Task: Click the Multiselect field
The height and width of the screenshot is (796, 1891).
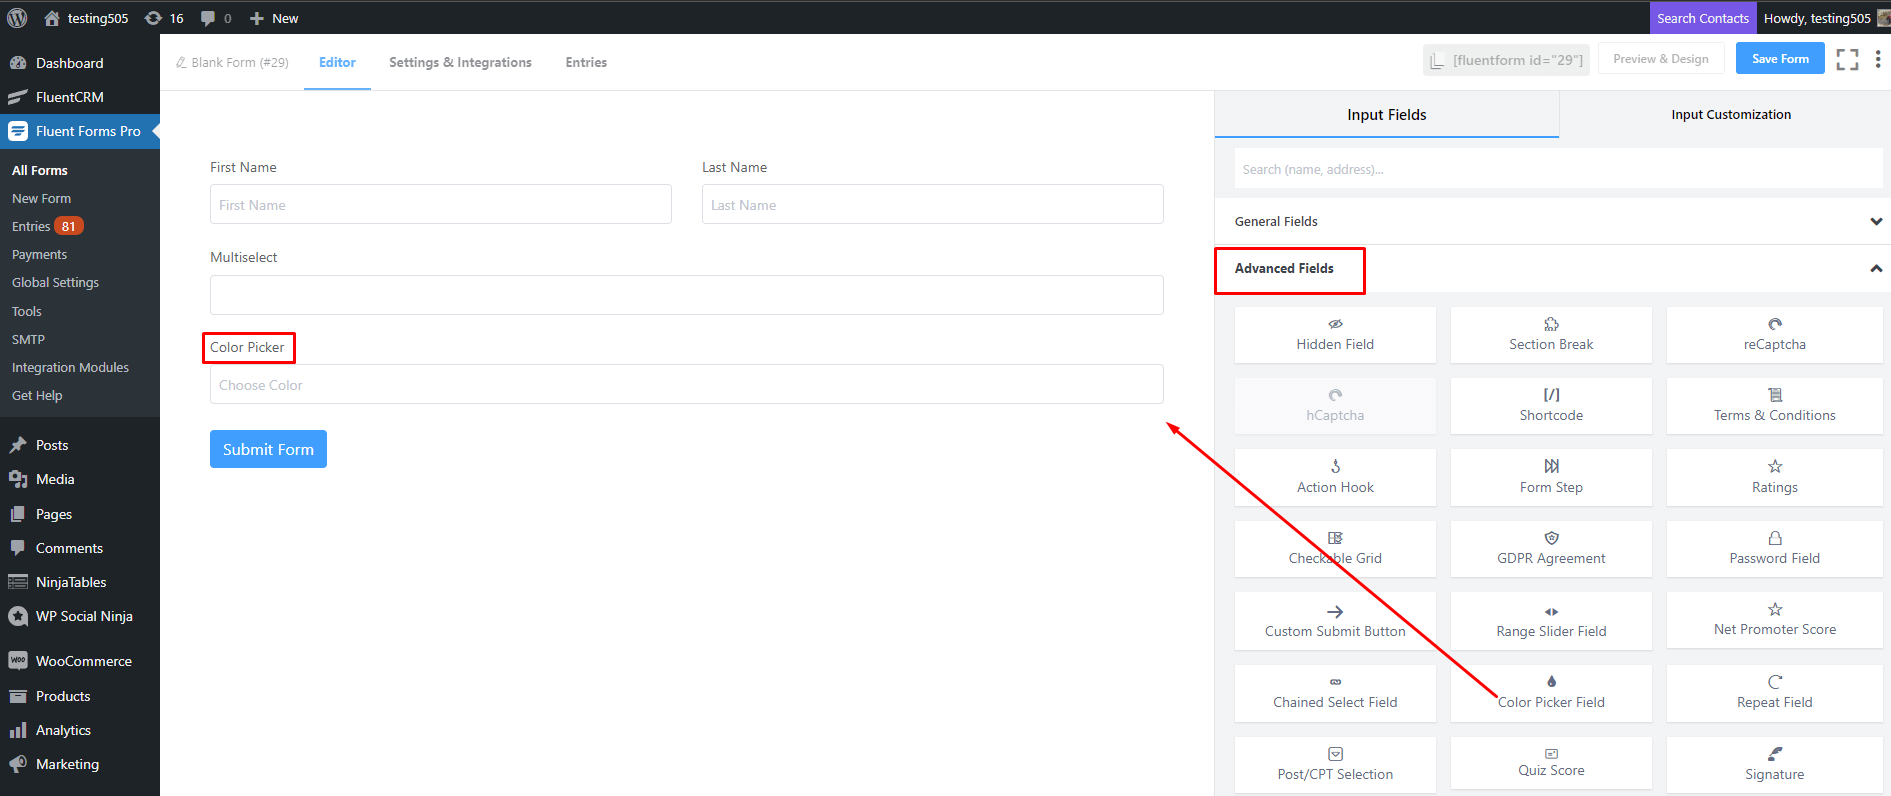Action: pyautogui.click(x=686, y=295)
